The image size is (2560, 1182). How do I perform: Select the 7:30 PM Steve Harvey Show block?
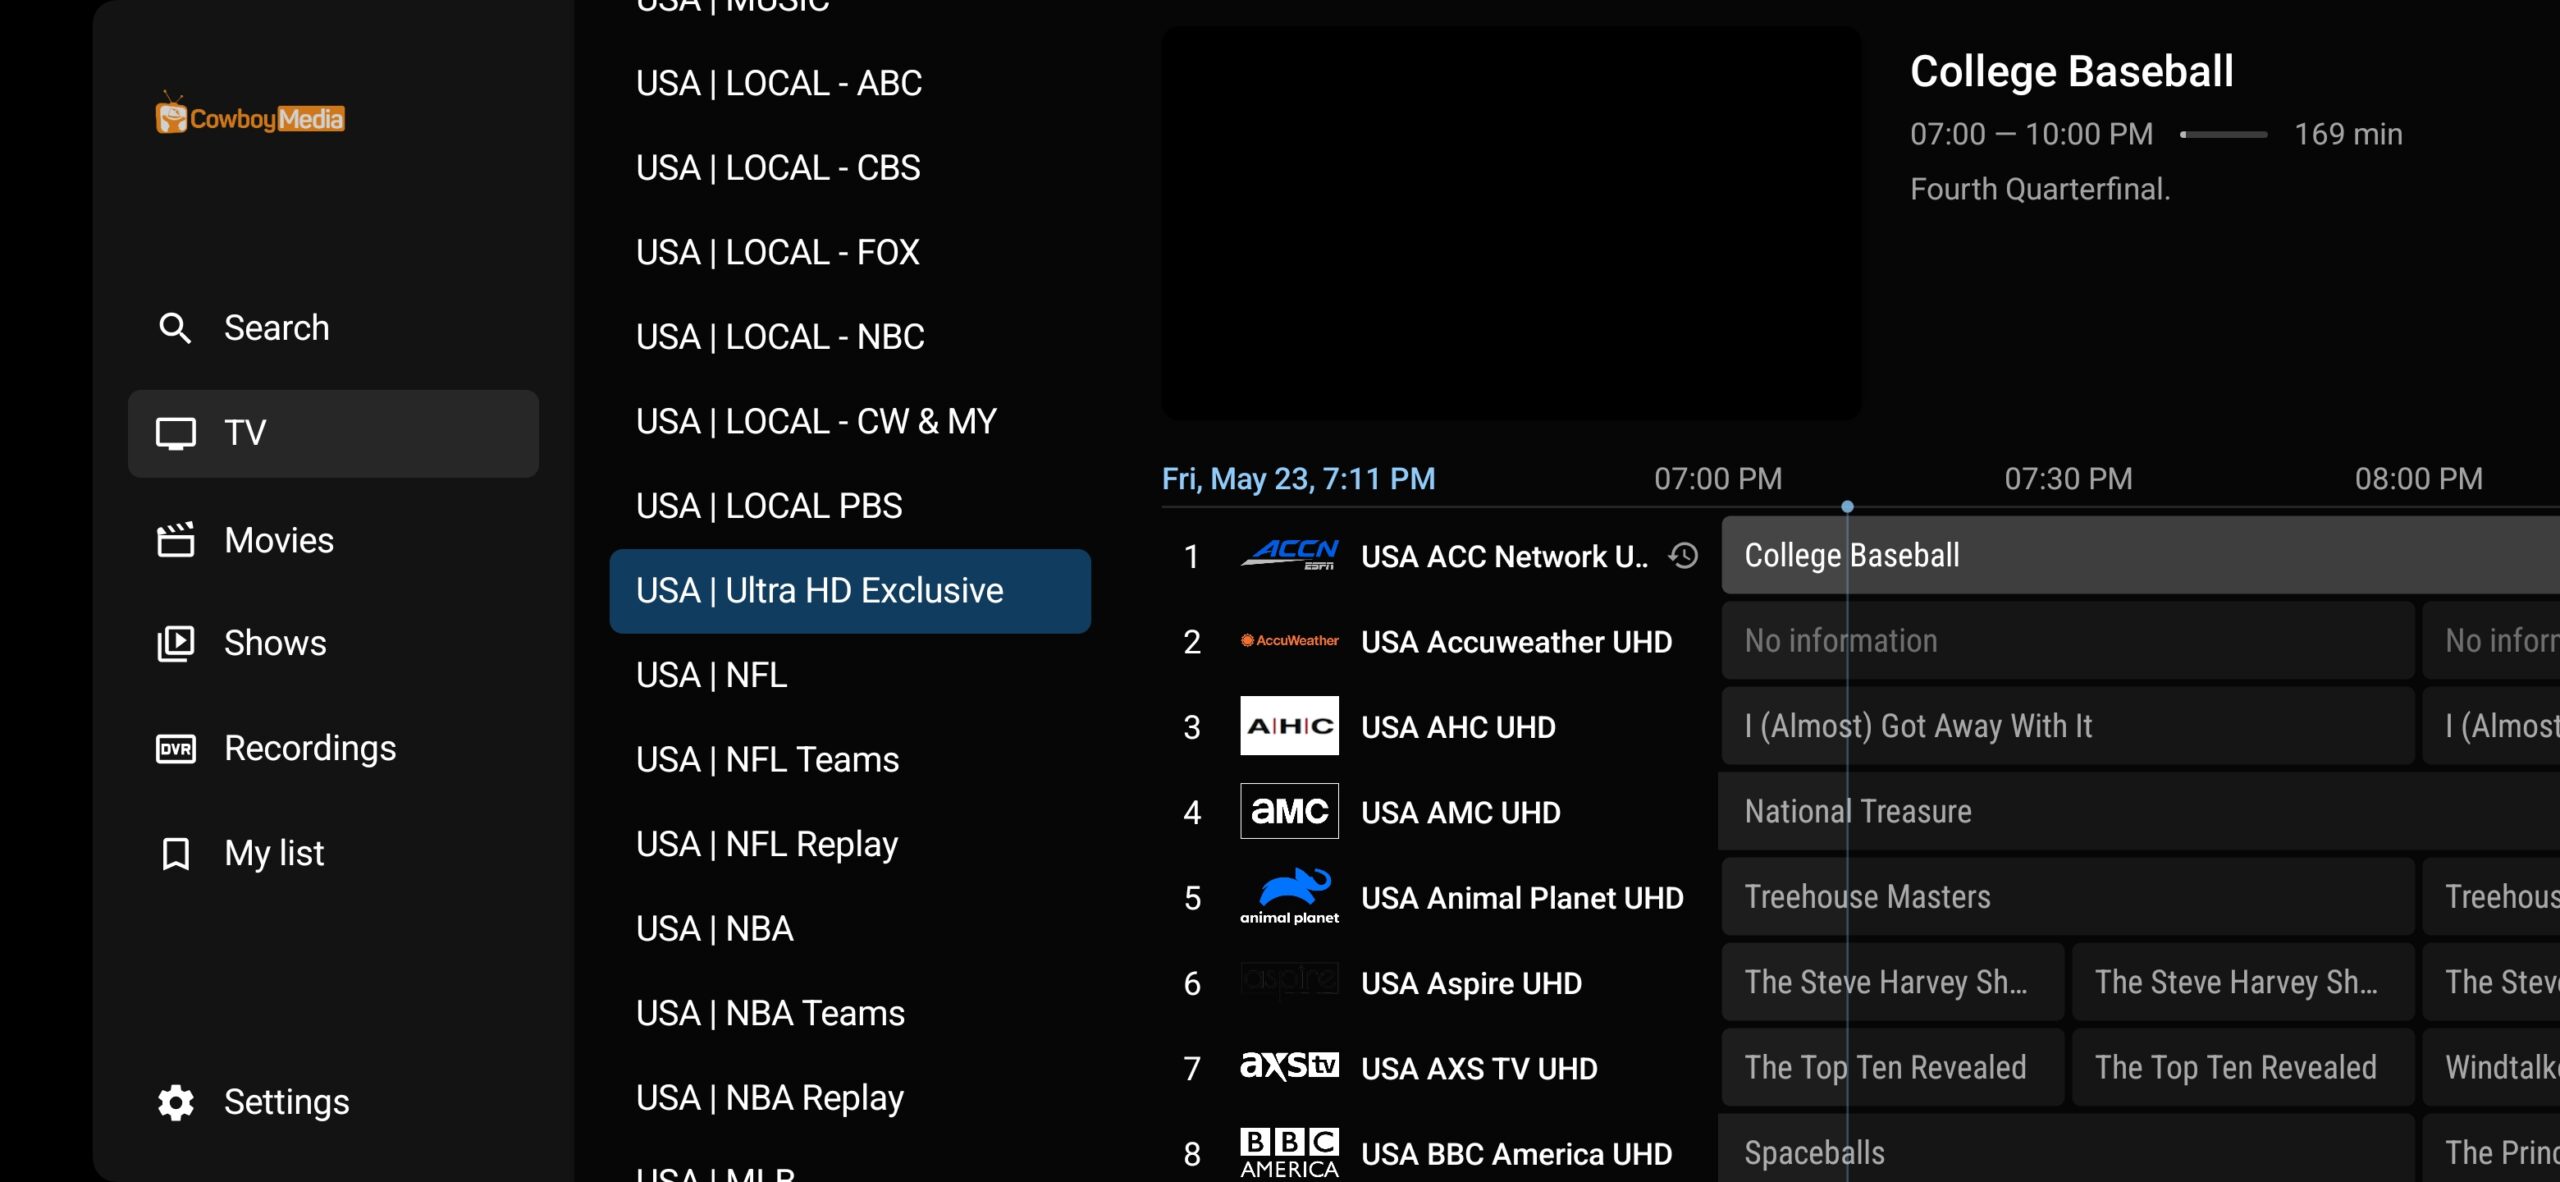[x=2243, y=982]
